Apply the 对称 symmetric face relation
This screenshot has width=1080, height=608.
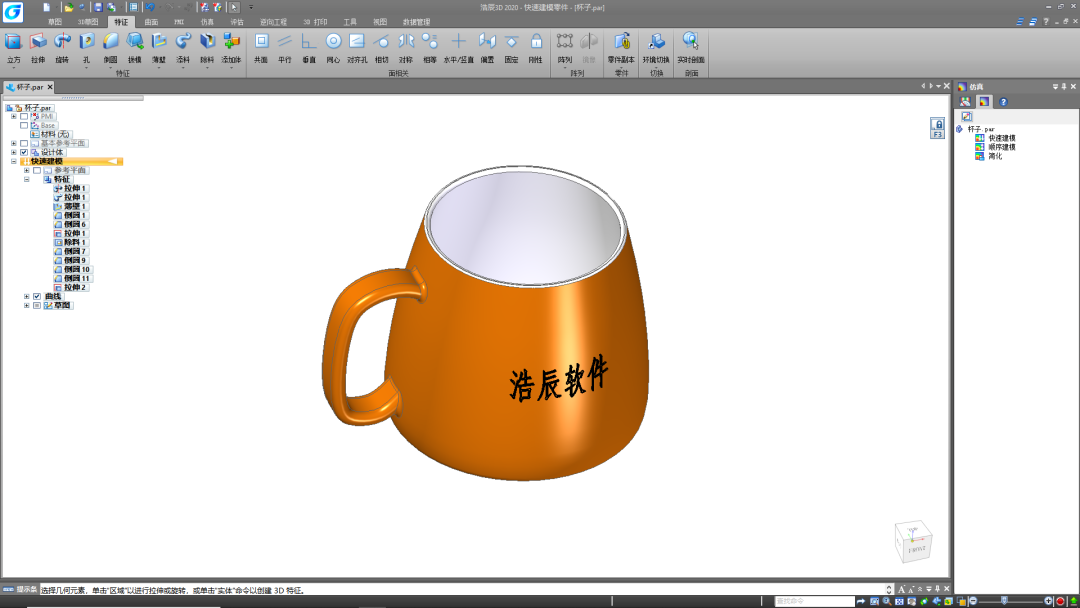point(406,48)
